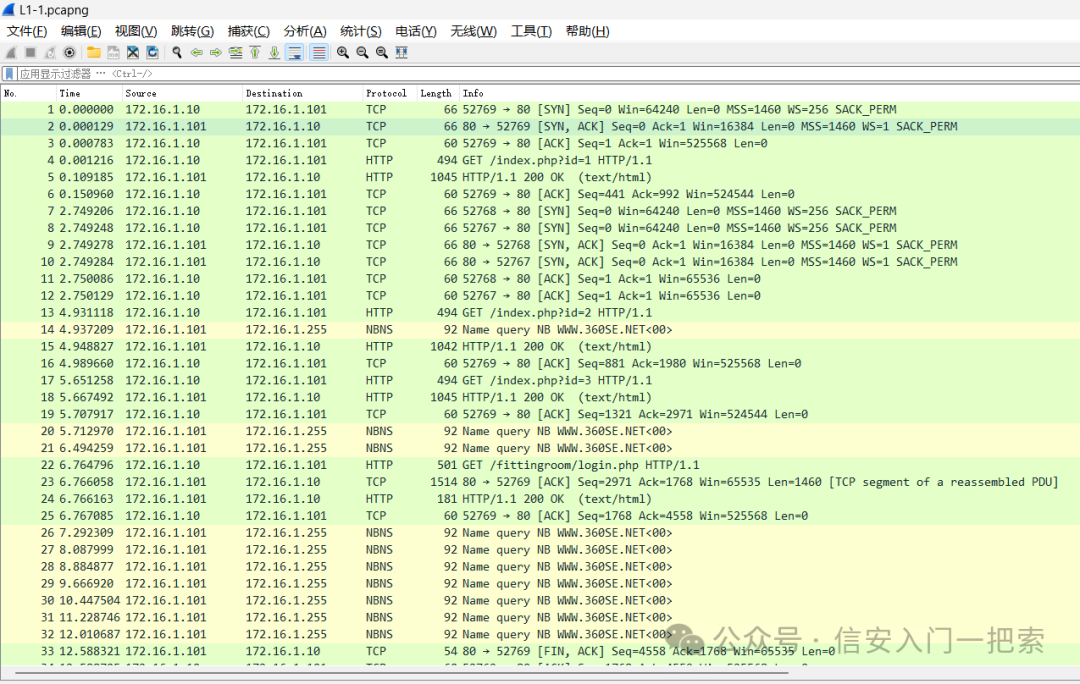Image resolution: width=1080 pixels, height=684 pixels.
Task: Sort by the Source column header
Action: [x=182, y=93]
